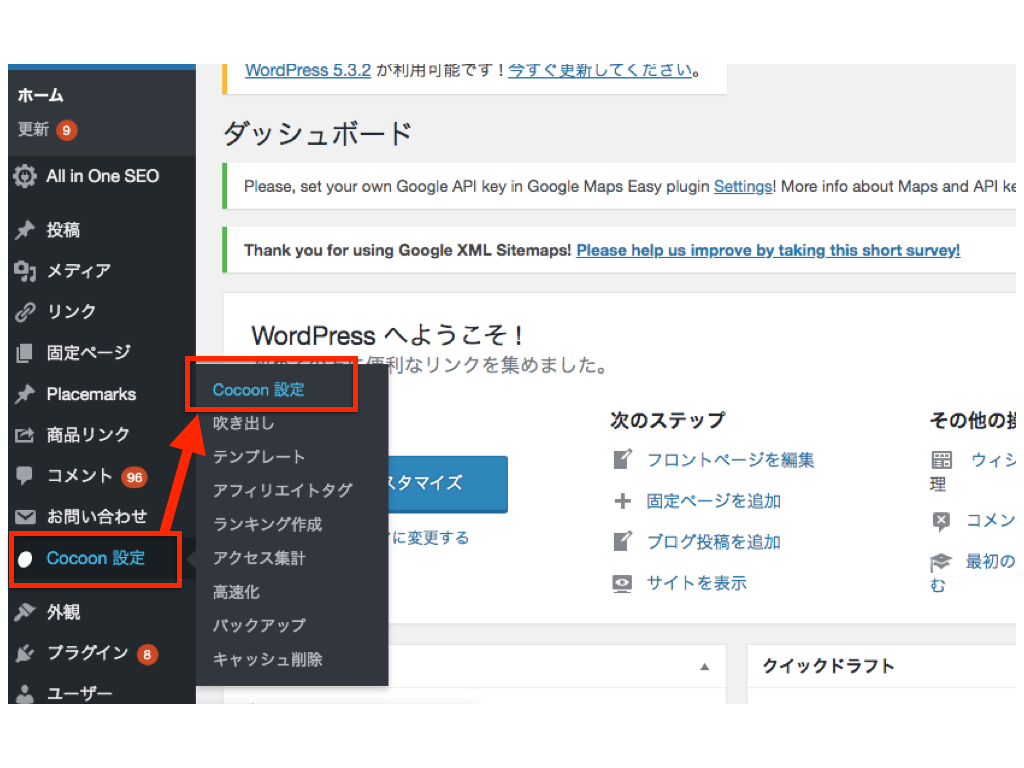Image resolution: width=1024 pixels, height=768 pixels.
Task: Click the pushpin icon beside 投稿
Action: [x=25, y=230]
